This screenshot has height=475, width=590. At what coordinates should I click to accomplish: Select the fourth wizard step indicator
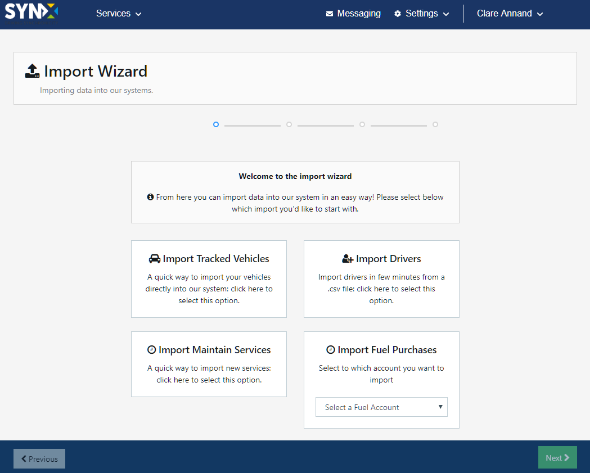(x=435, y=125)
